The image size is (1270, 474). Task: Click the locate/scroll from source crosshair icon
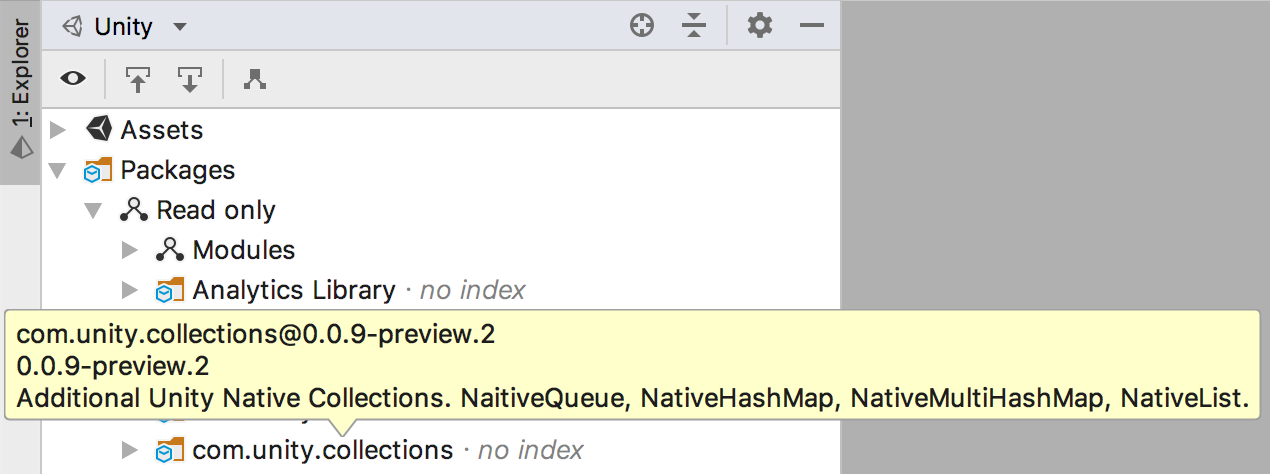[642, 26]
